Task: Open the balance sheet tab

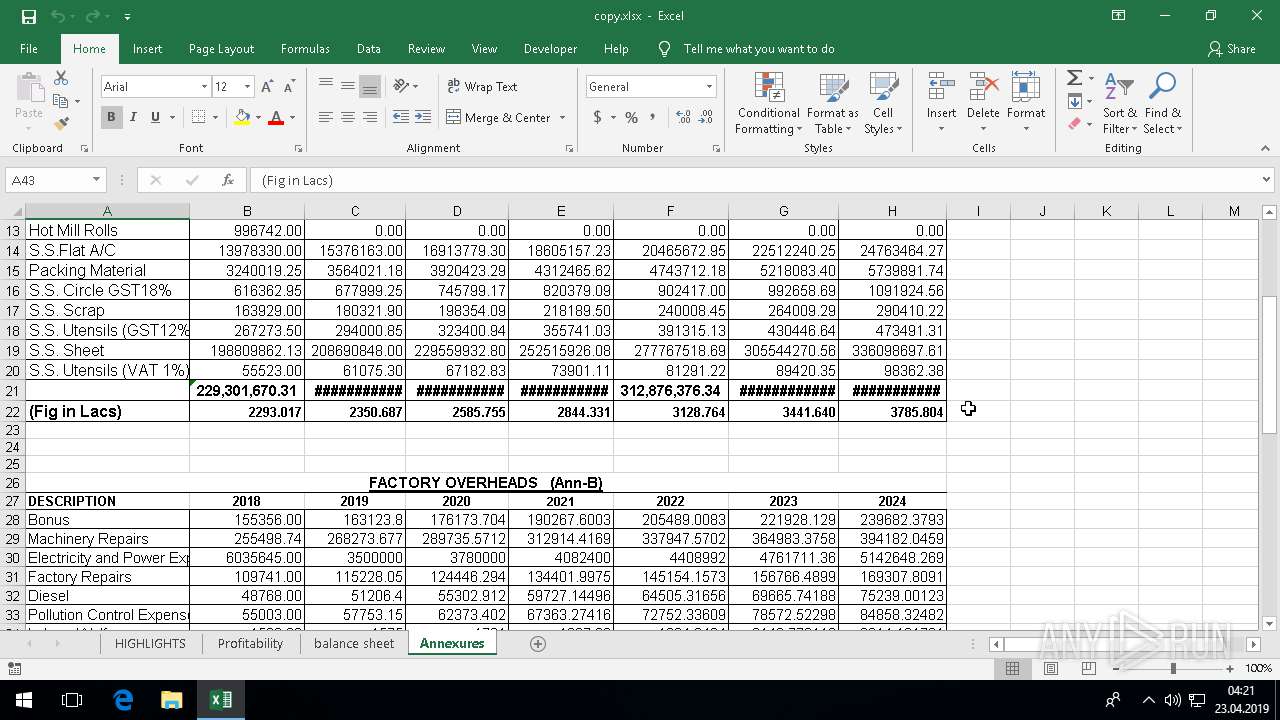Action: (x=354, y=644)
